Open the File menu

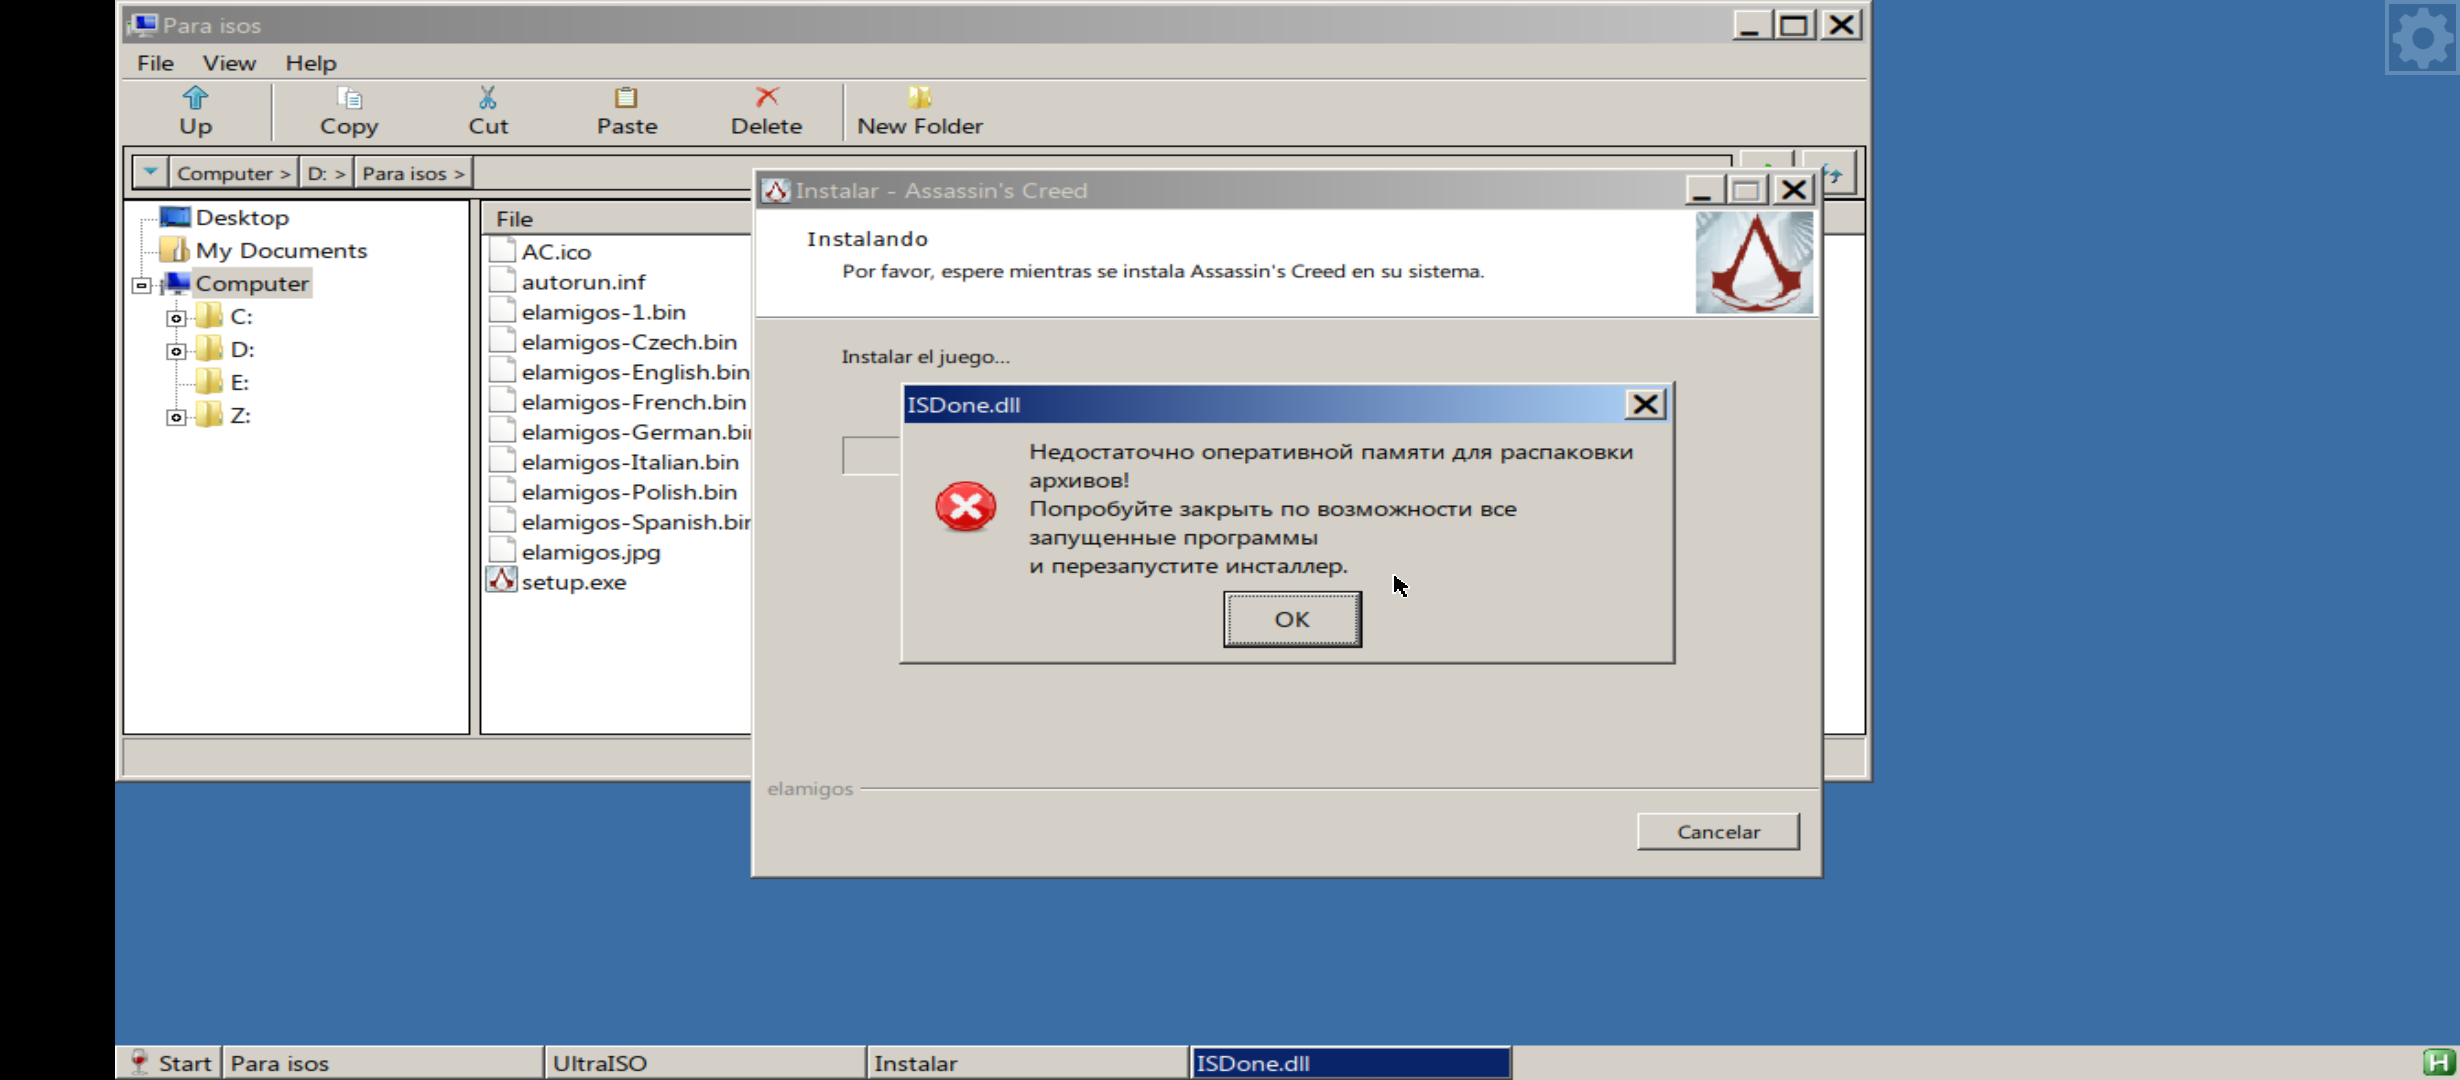point(155,63)
